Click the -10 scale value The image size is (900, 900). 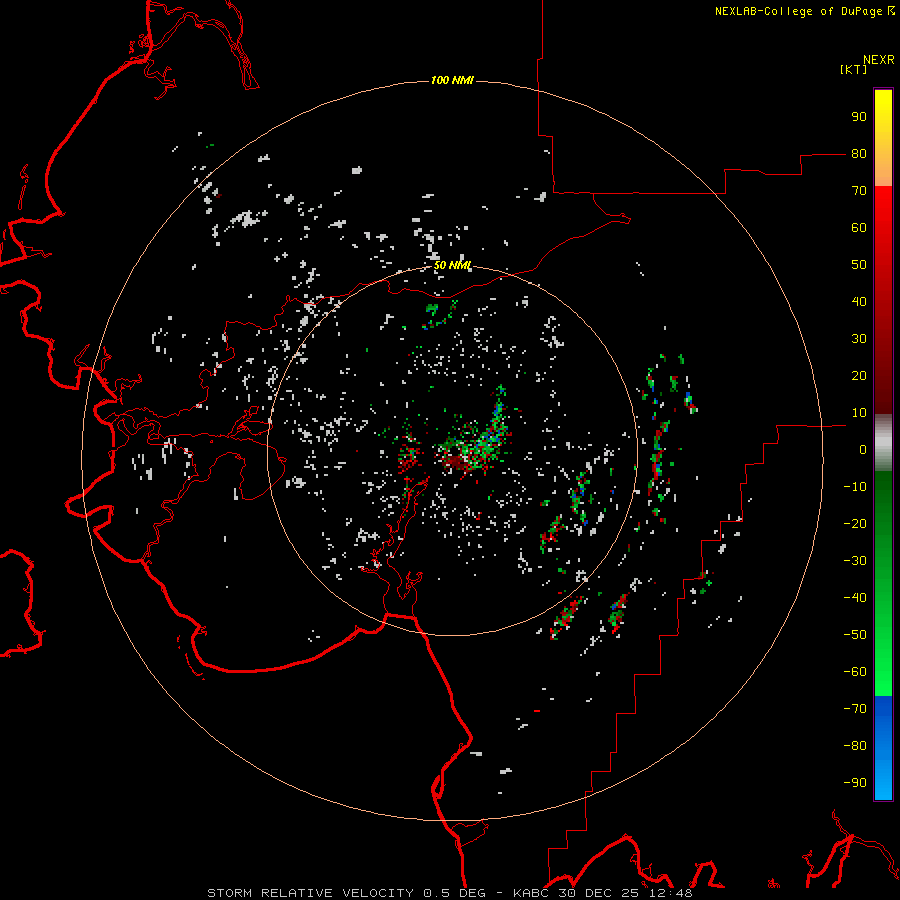coord(855,487)
